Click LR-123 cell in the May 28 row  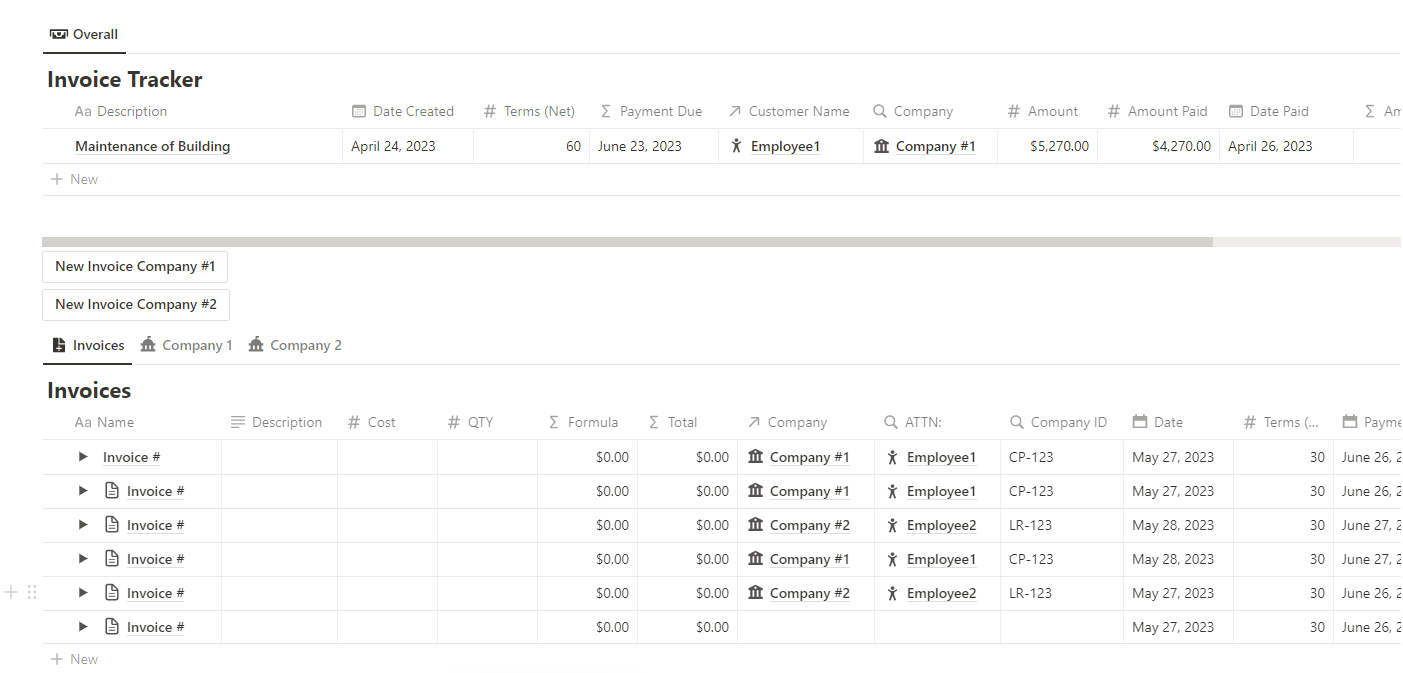(x=1061, y=525)
